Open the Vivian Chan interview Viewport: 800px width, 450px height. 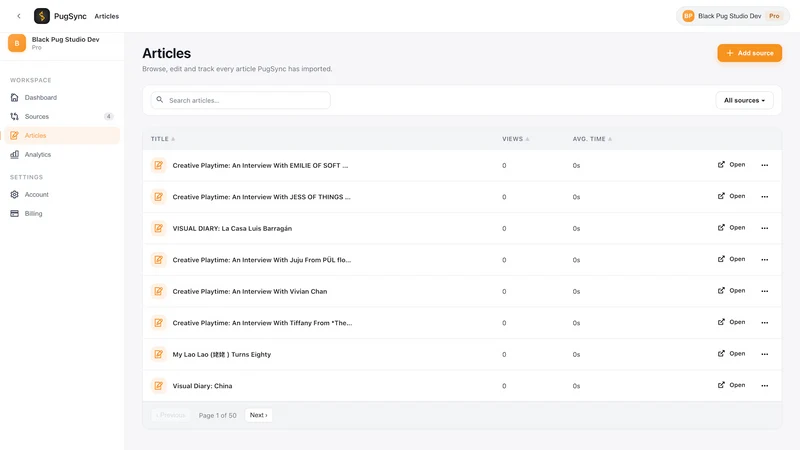click(732, 291)
